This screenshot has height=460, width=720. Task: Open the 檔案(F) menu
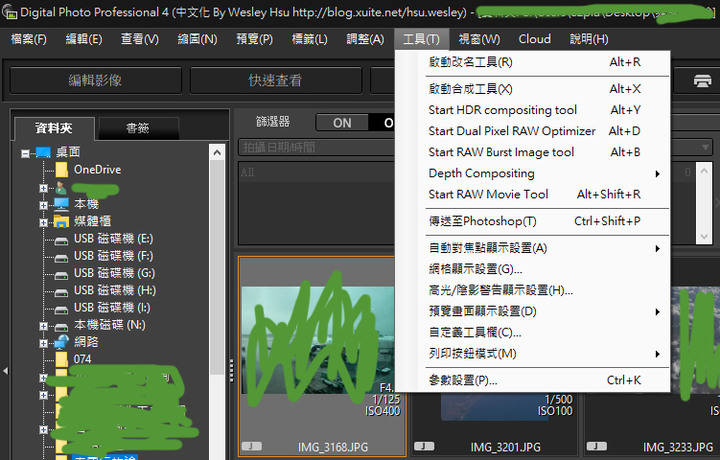(x=28, y=39)
